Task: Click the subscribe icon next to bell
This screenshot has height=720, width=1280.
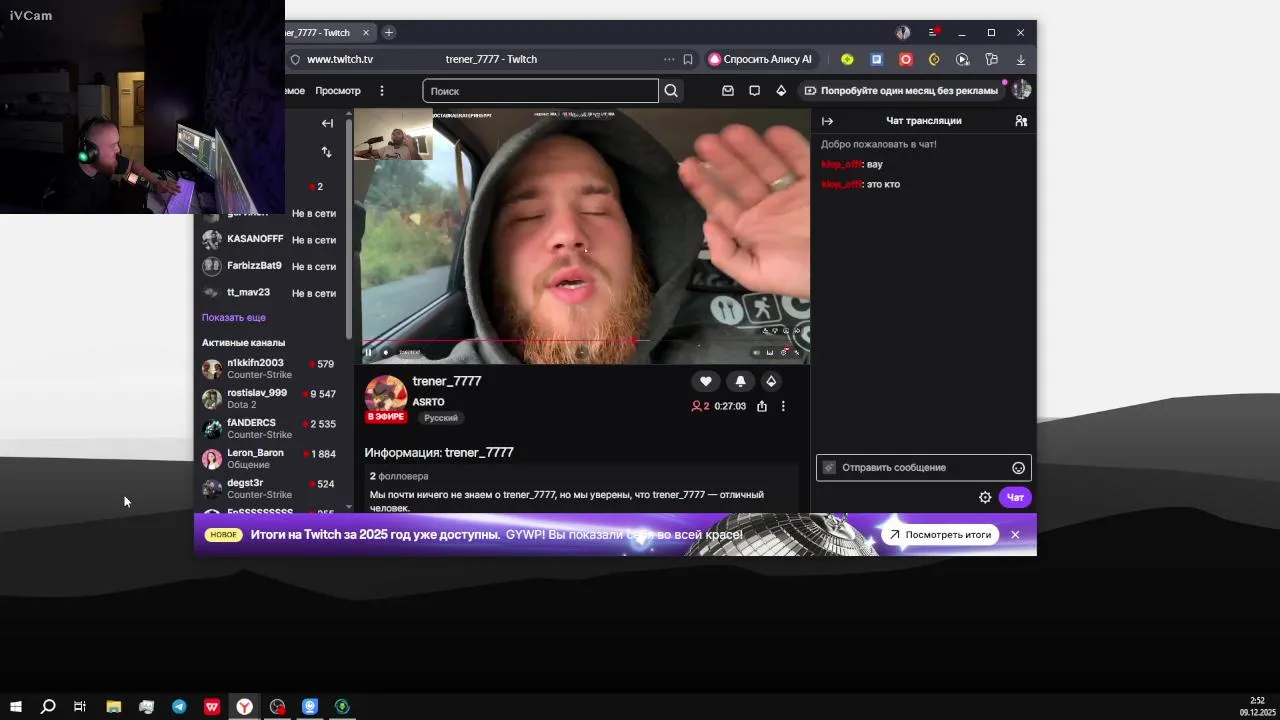Action: point(771,381)
